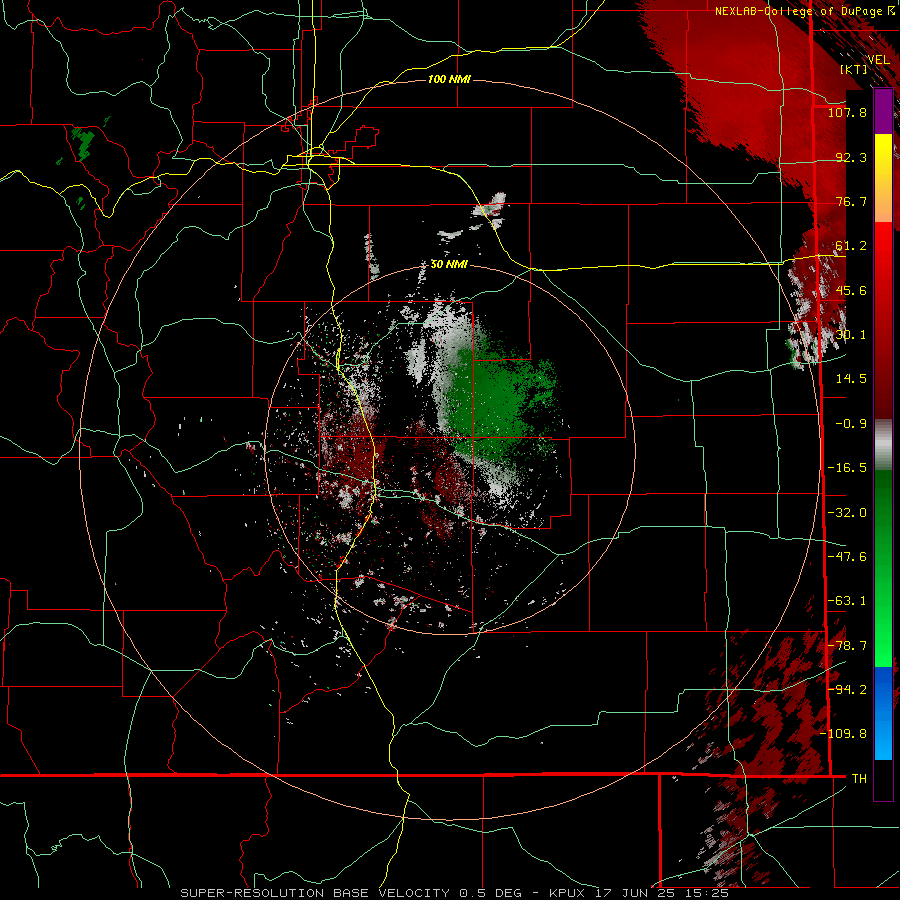Select the -78.7 value on velocity scale

(x=847, y=646)
